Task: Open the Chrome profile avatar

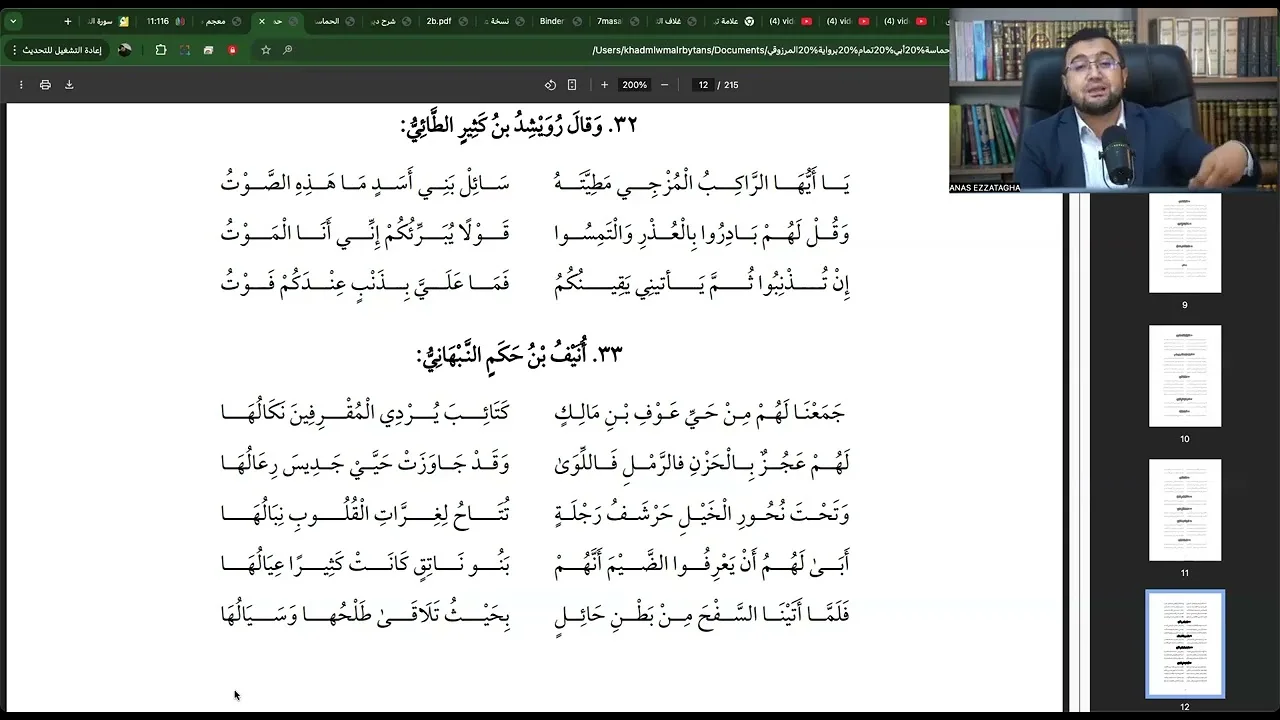Action: click(125, 50)
